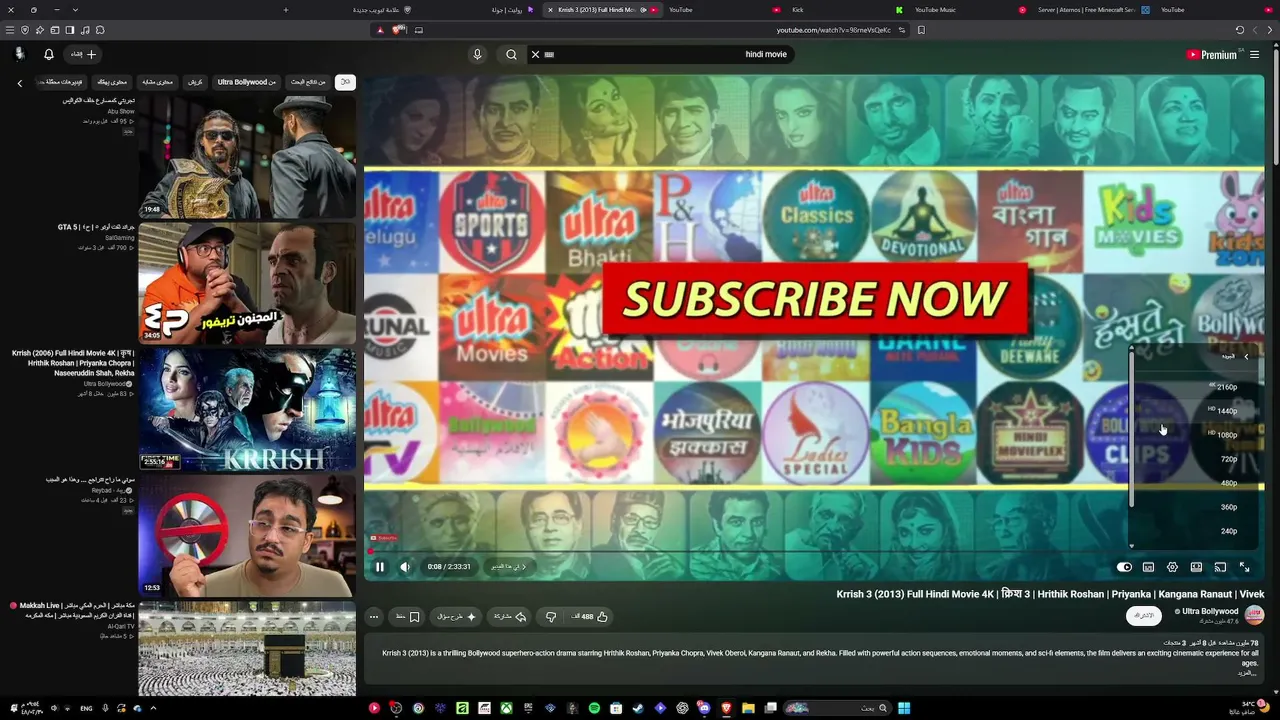This screenshot has width=1280, height=720.
Task: Open Makkah Live video title
Action: [72, 611]
